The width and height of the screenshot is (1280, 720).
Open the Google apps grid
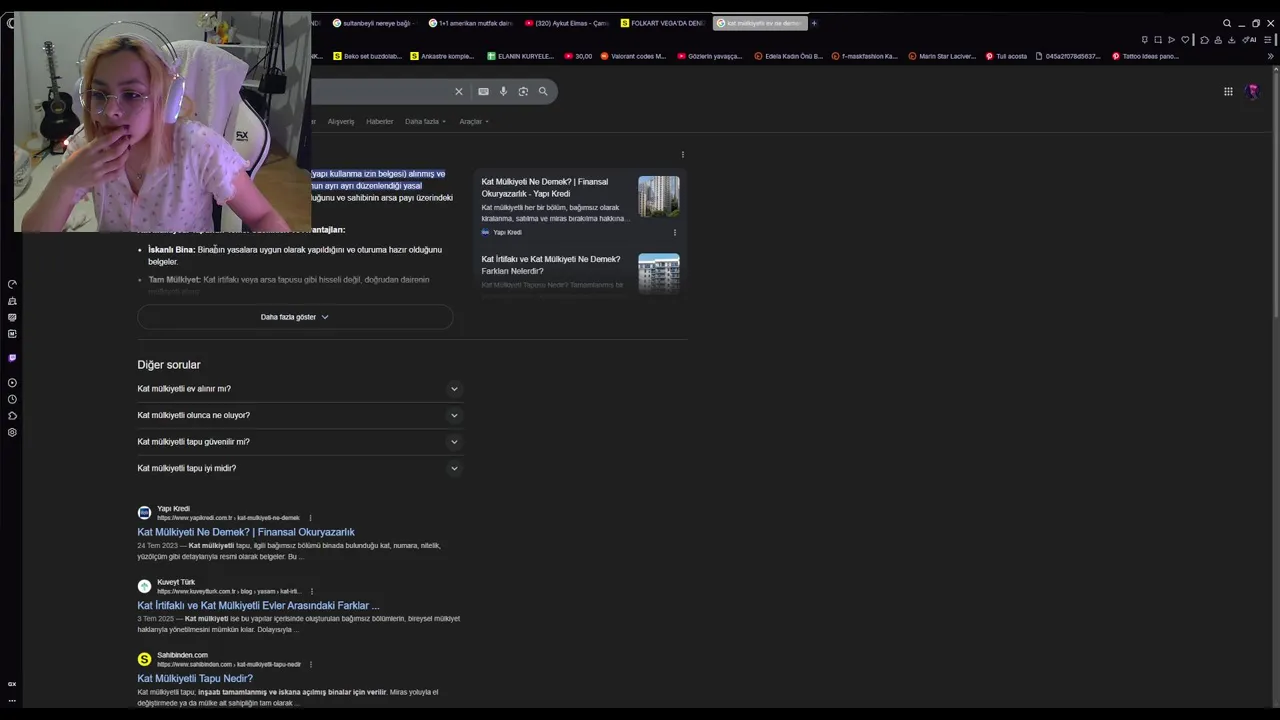(1228, 92)
